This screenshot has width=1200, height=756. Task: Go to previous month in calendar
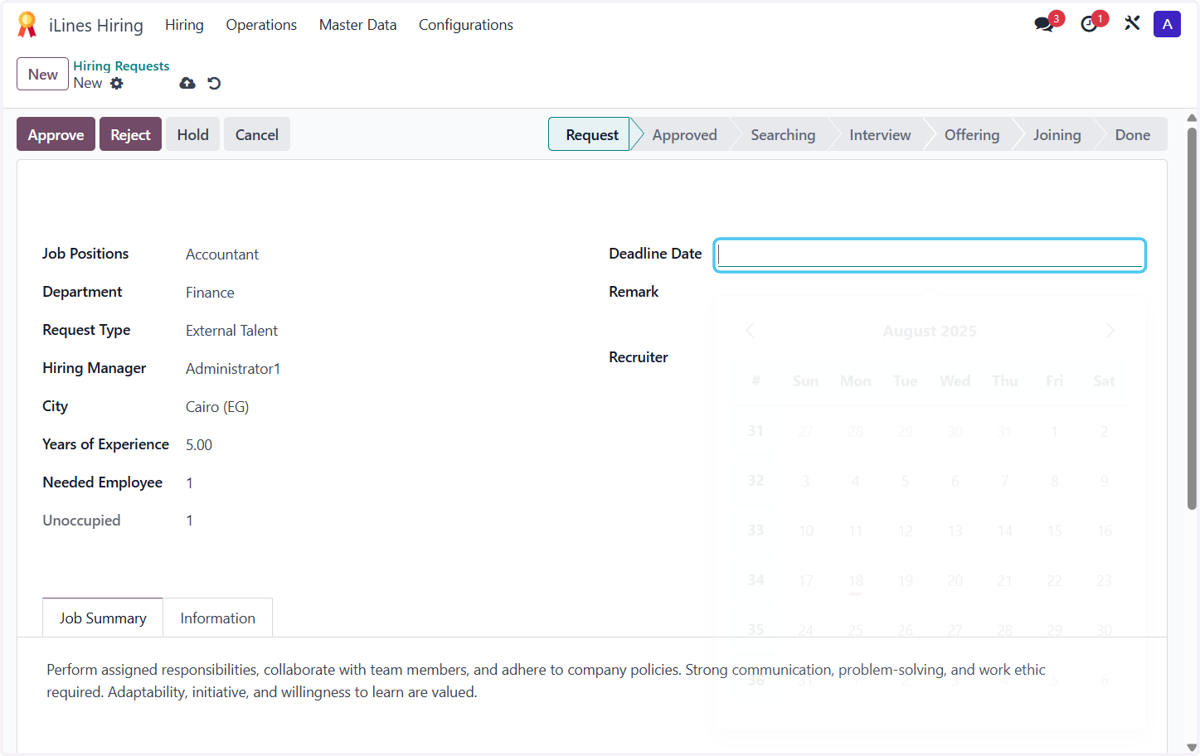(x=750, y=331)
